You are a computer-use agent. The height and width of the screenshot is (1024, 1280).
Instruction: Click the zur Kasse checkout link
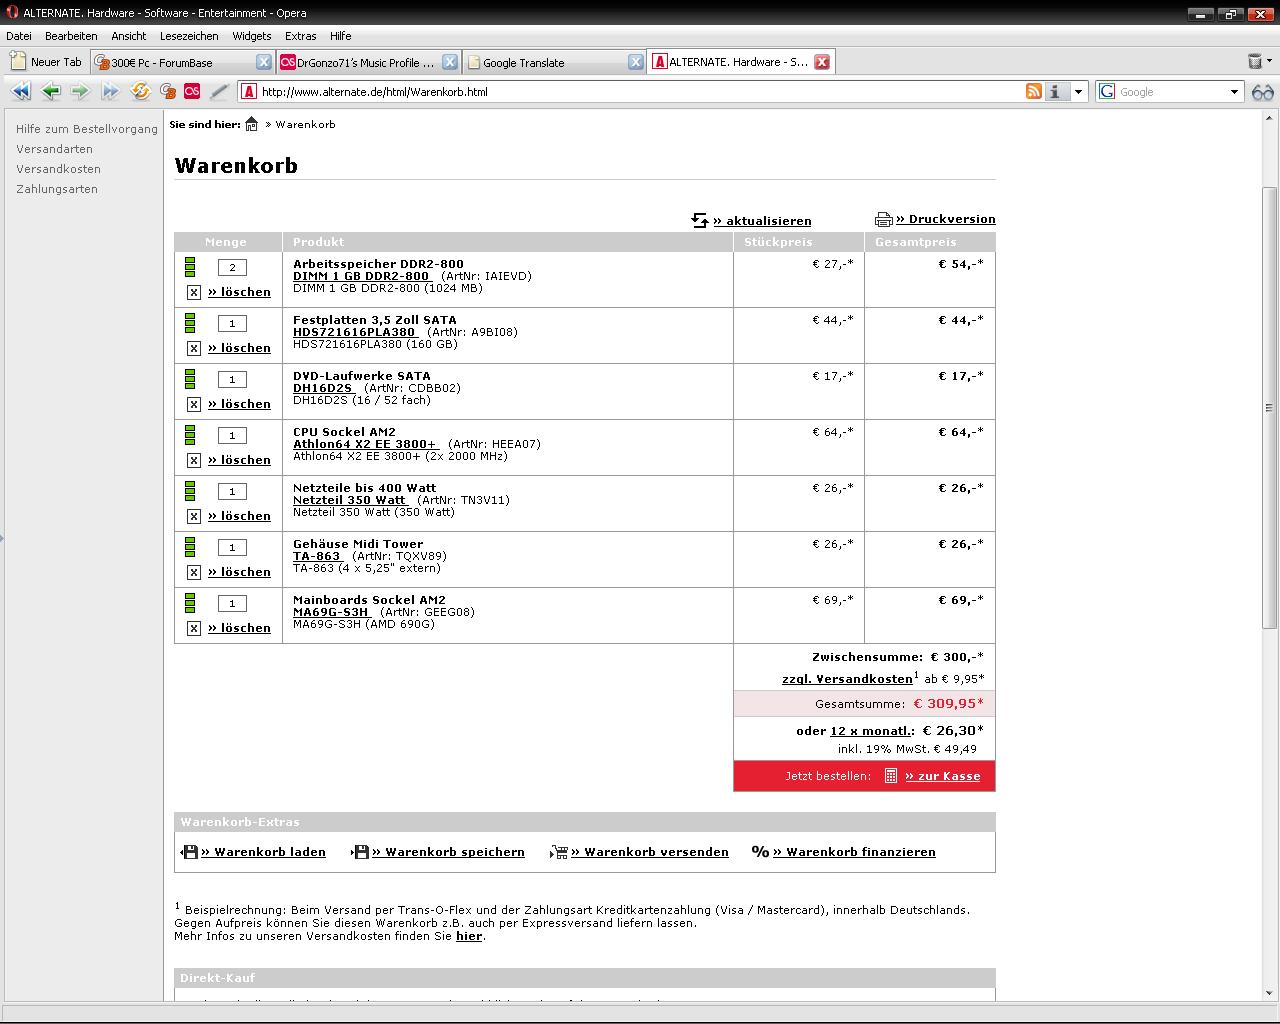pyautogui.click(x=943, y=776)
